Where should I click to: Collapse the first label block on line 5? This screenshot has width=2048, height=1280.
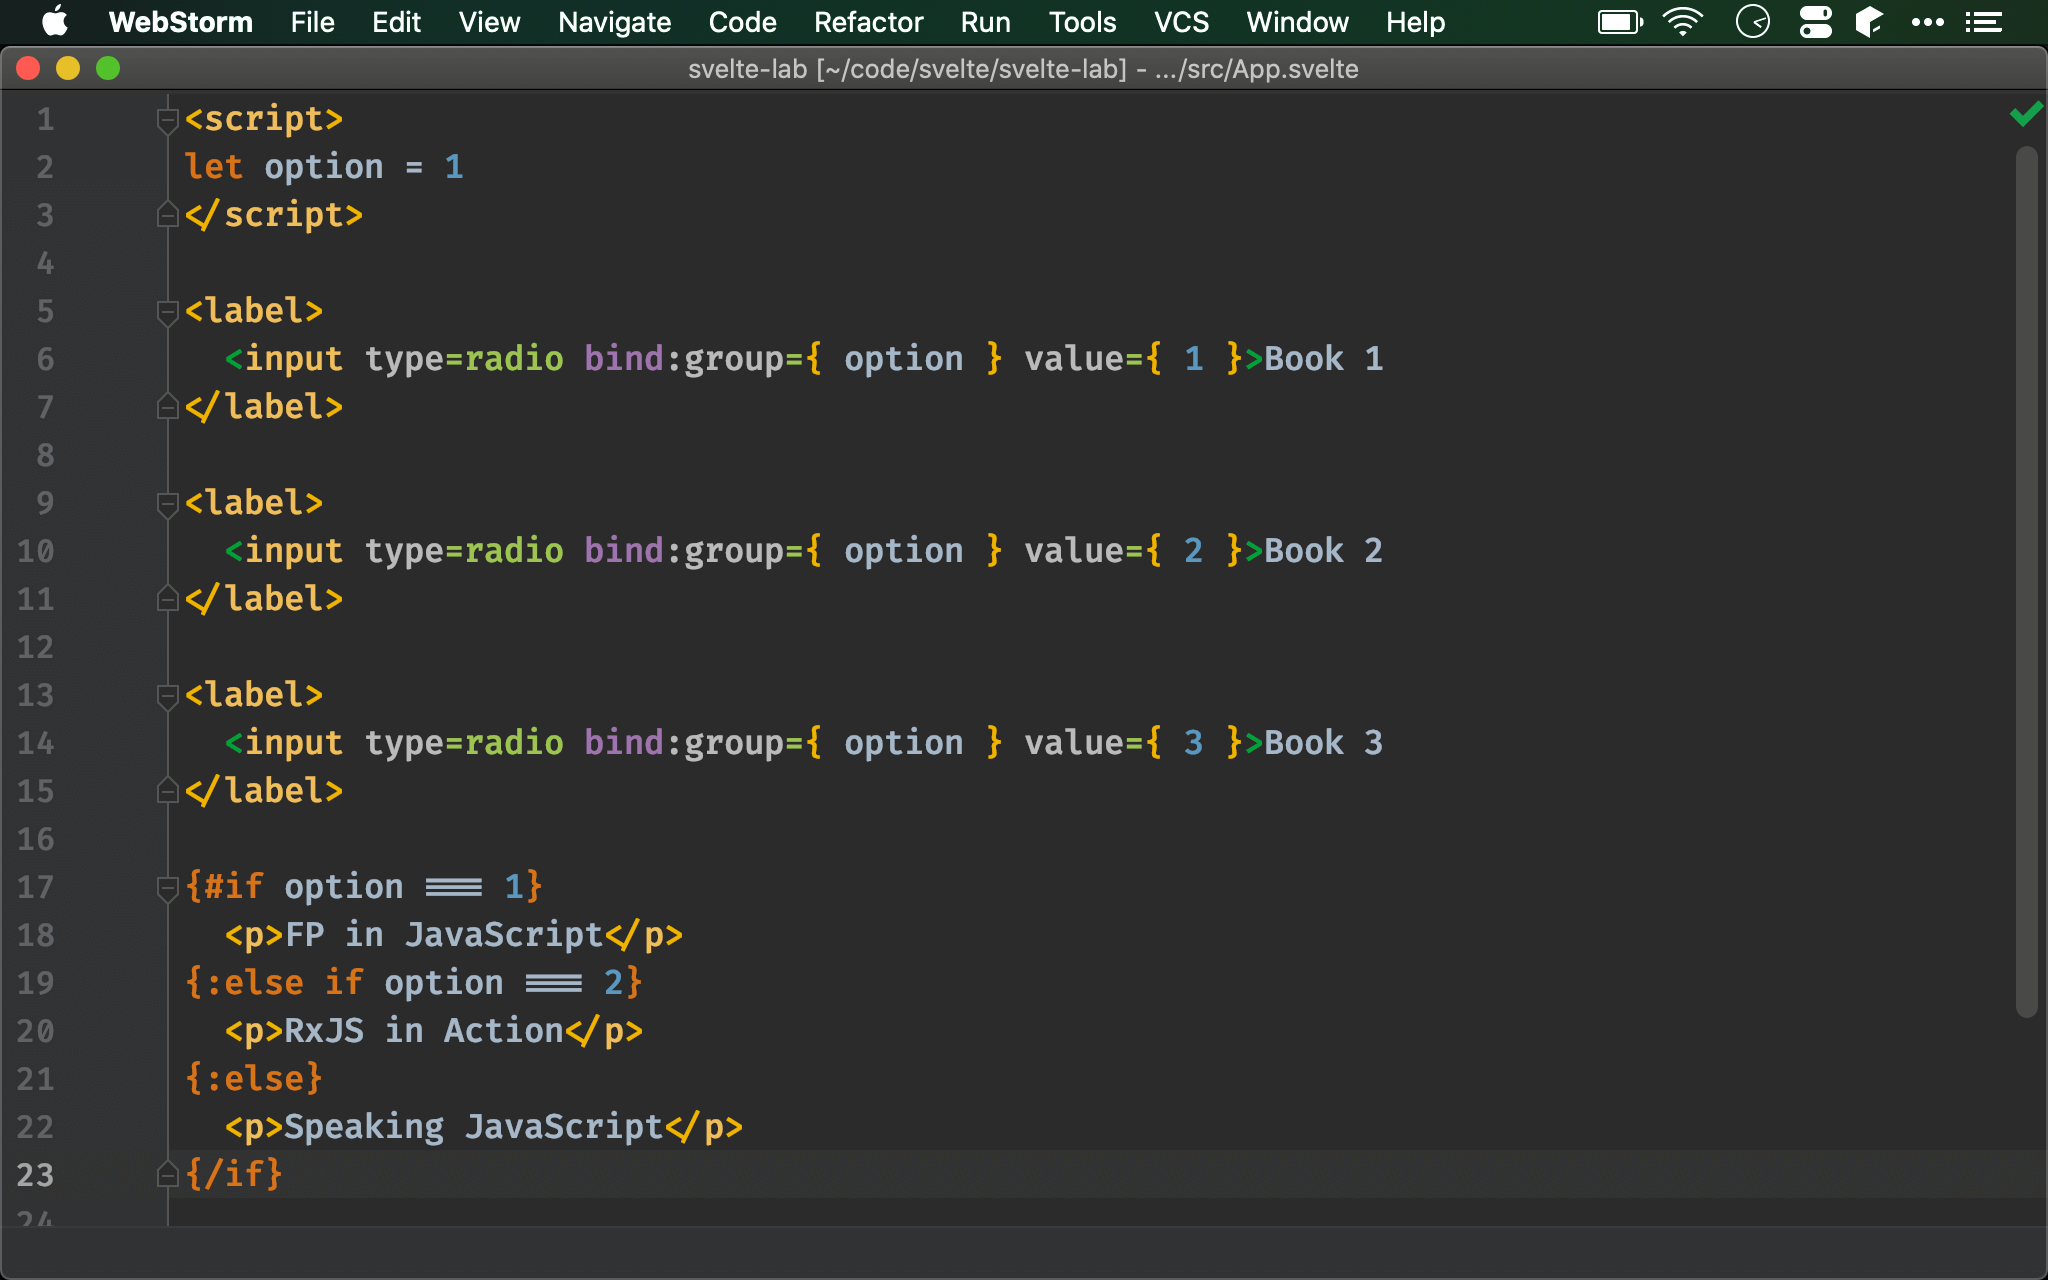click(167, 312)
